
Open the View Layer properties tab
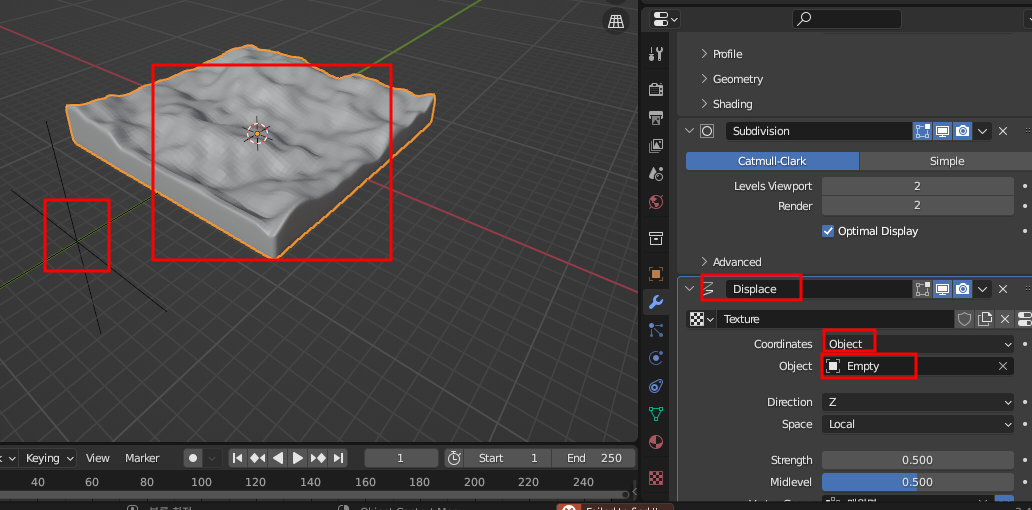[x=656, y=145]
